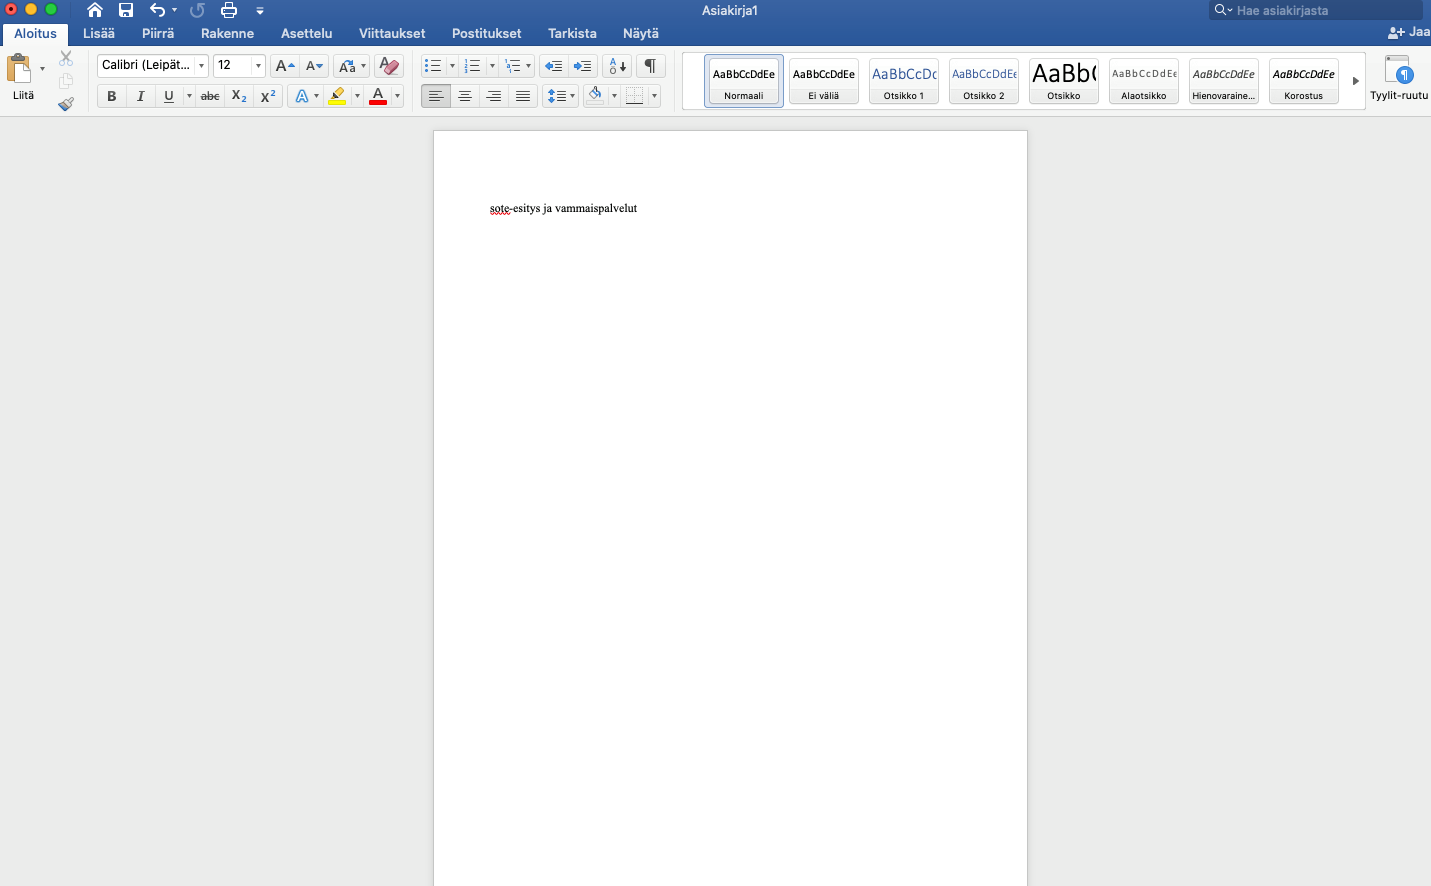1431x886 pixels.
Task: Open the Tarkista tab
Action: tap(572, 33)
